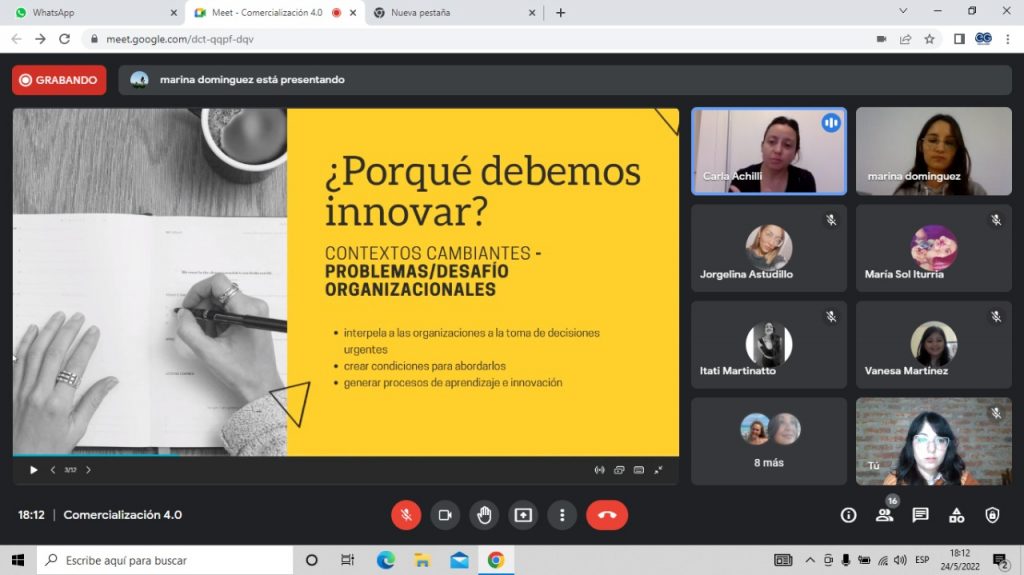Switch to the WhatsApp tab
This screenshot has height=575, width=1024.
[x=90, y=13]
